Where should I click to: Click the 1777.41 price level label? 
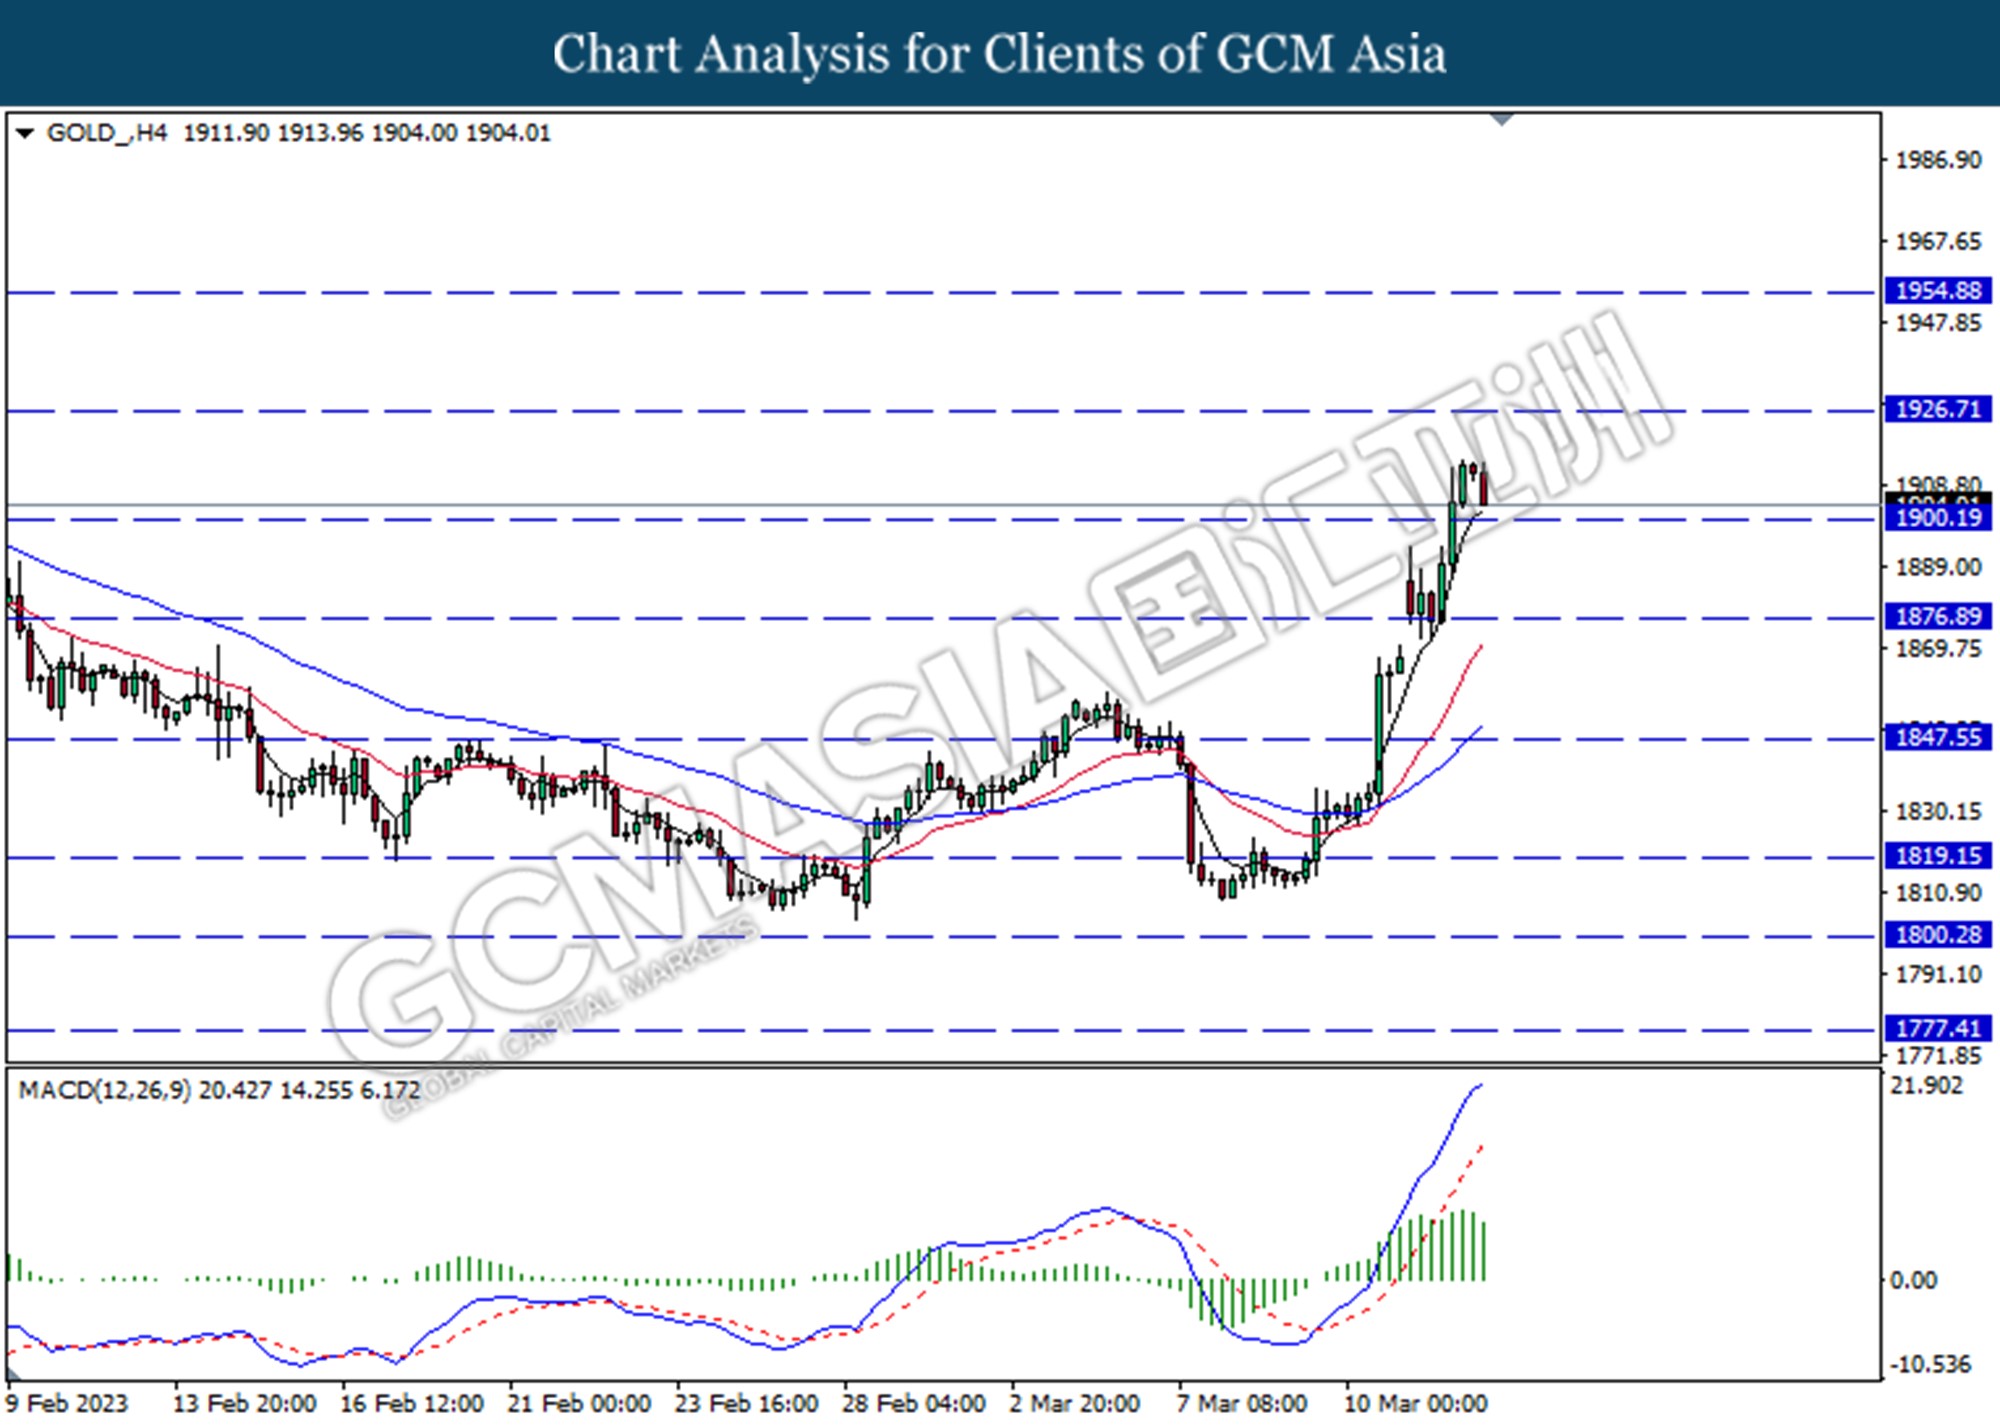(1938, 1028)
